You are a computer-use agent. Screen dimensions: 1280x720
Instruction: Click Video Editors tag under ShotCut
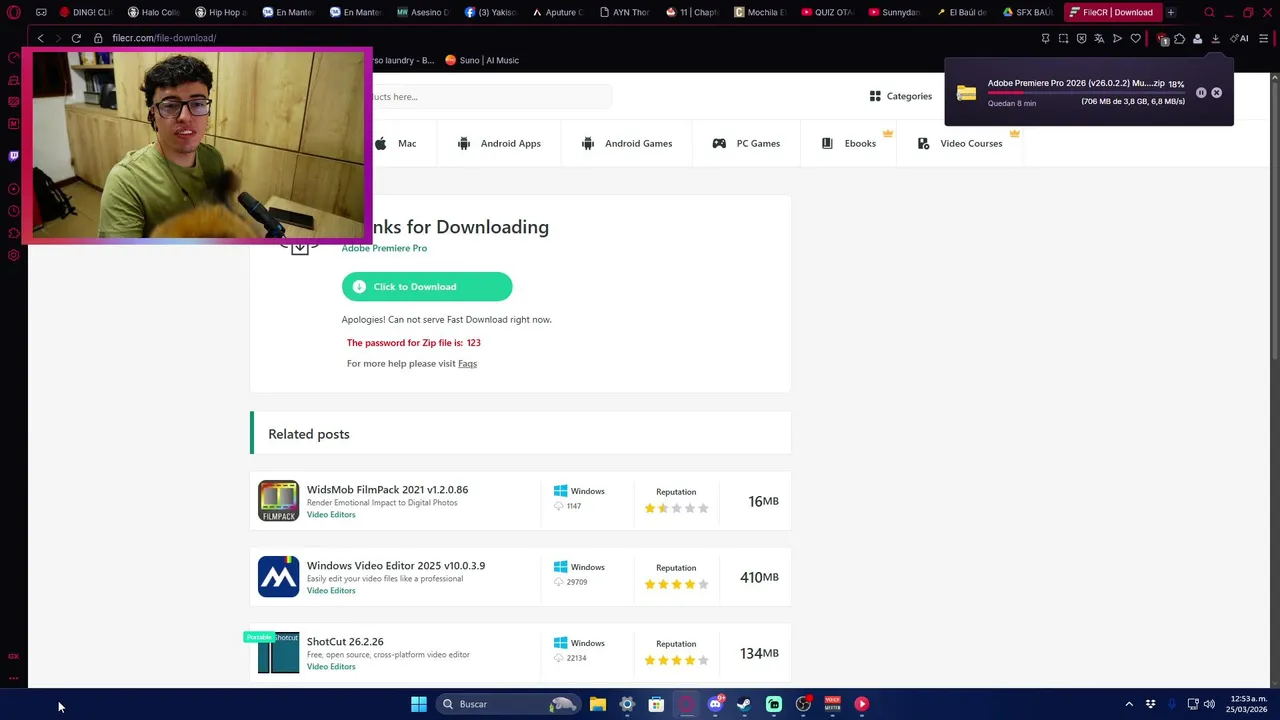[x=331, y=667]
